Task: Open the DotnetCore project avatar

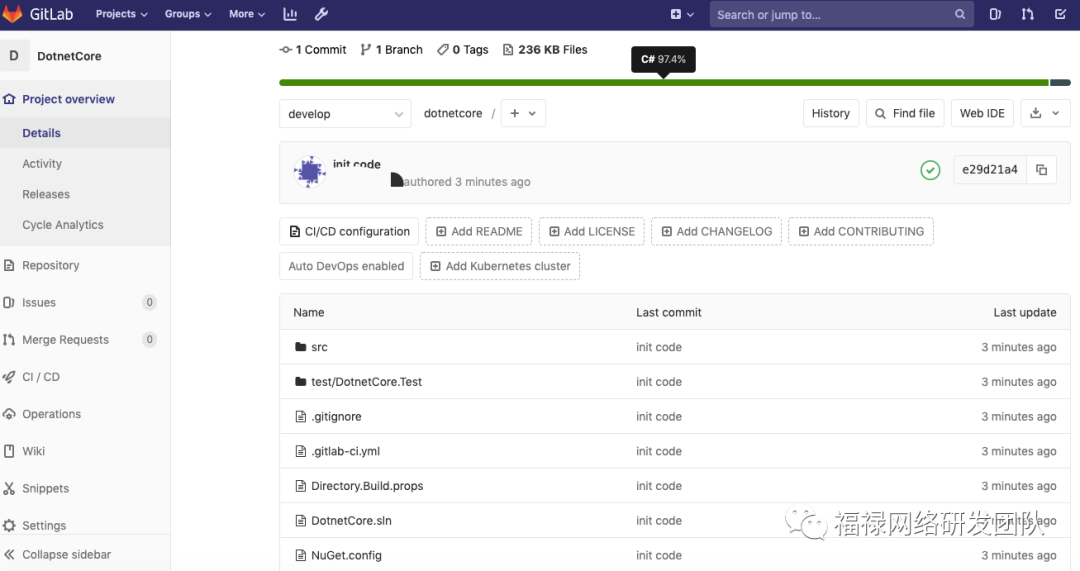Action: tap(14, 56)
